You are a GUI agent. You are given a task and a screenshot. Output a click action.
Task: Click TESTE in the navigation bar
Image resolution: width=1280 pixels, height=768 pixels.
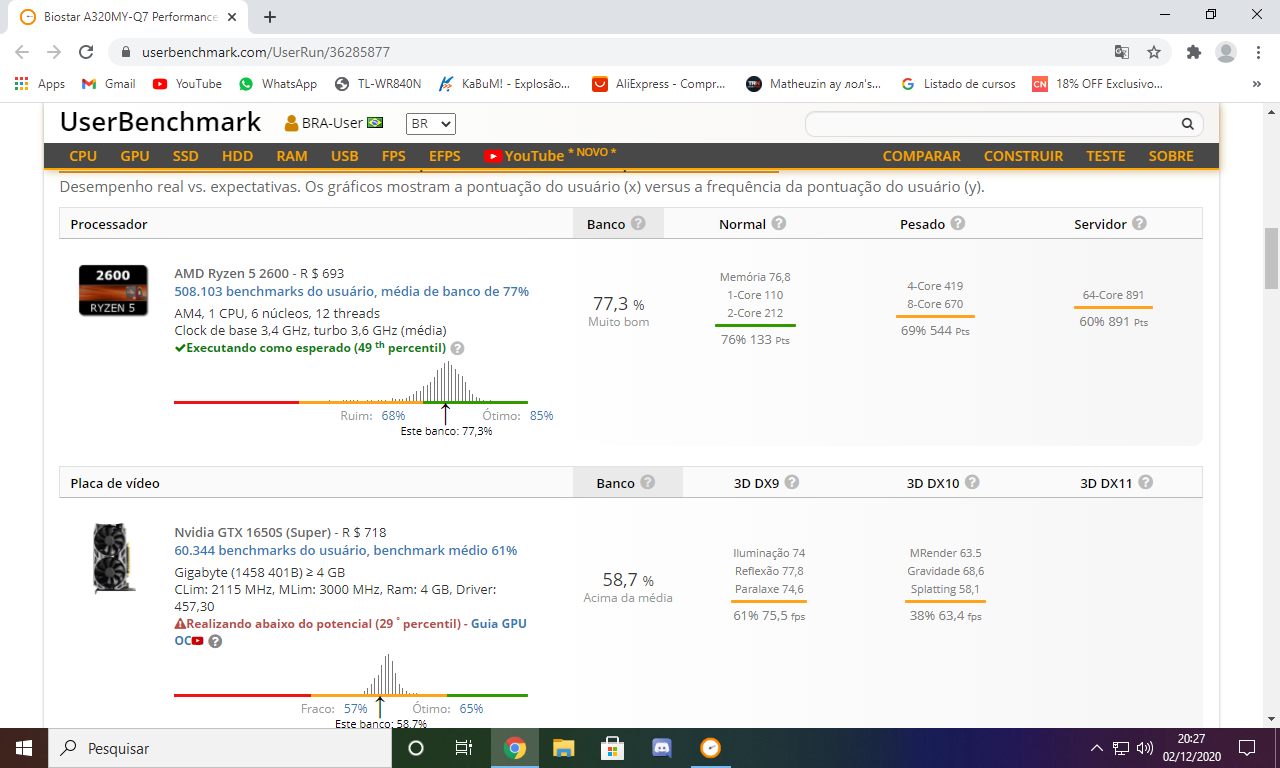coord(1106,156)
